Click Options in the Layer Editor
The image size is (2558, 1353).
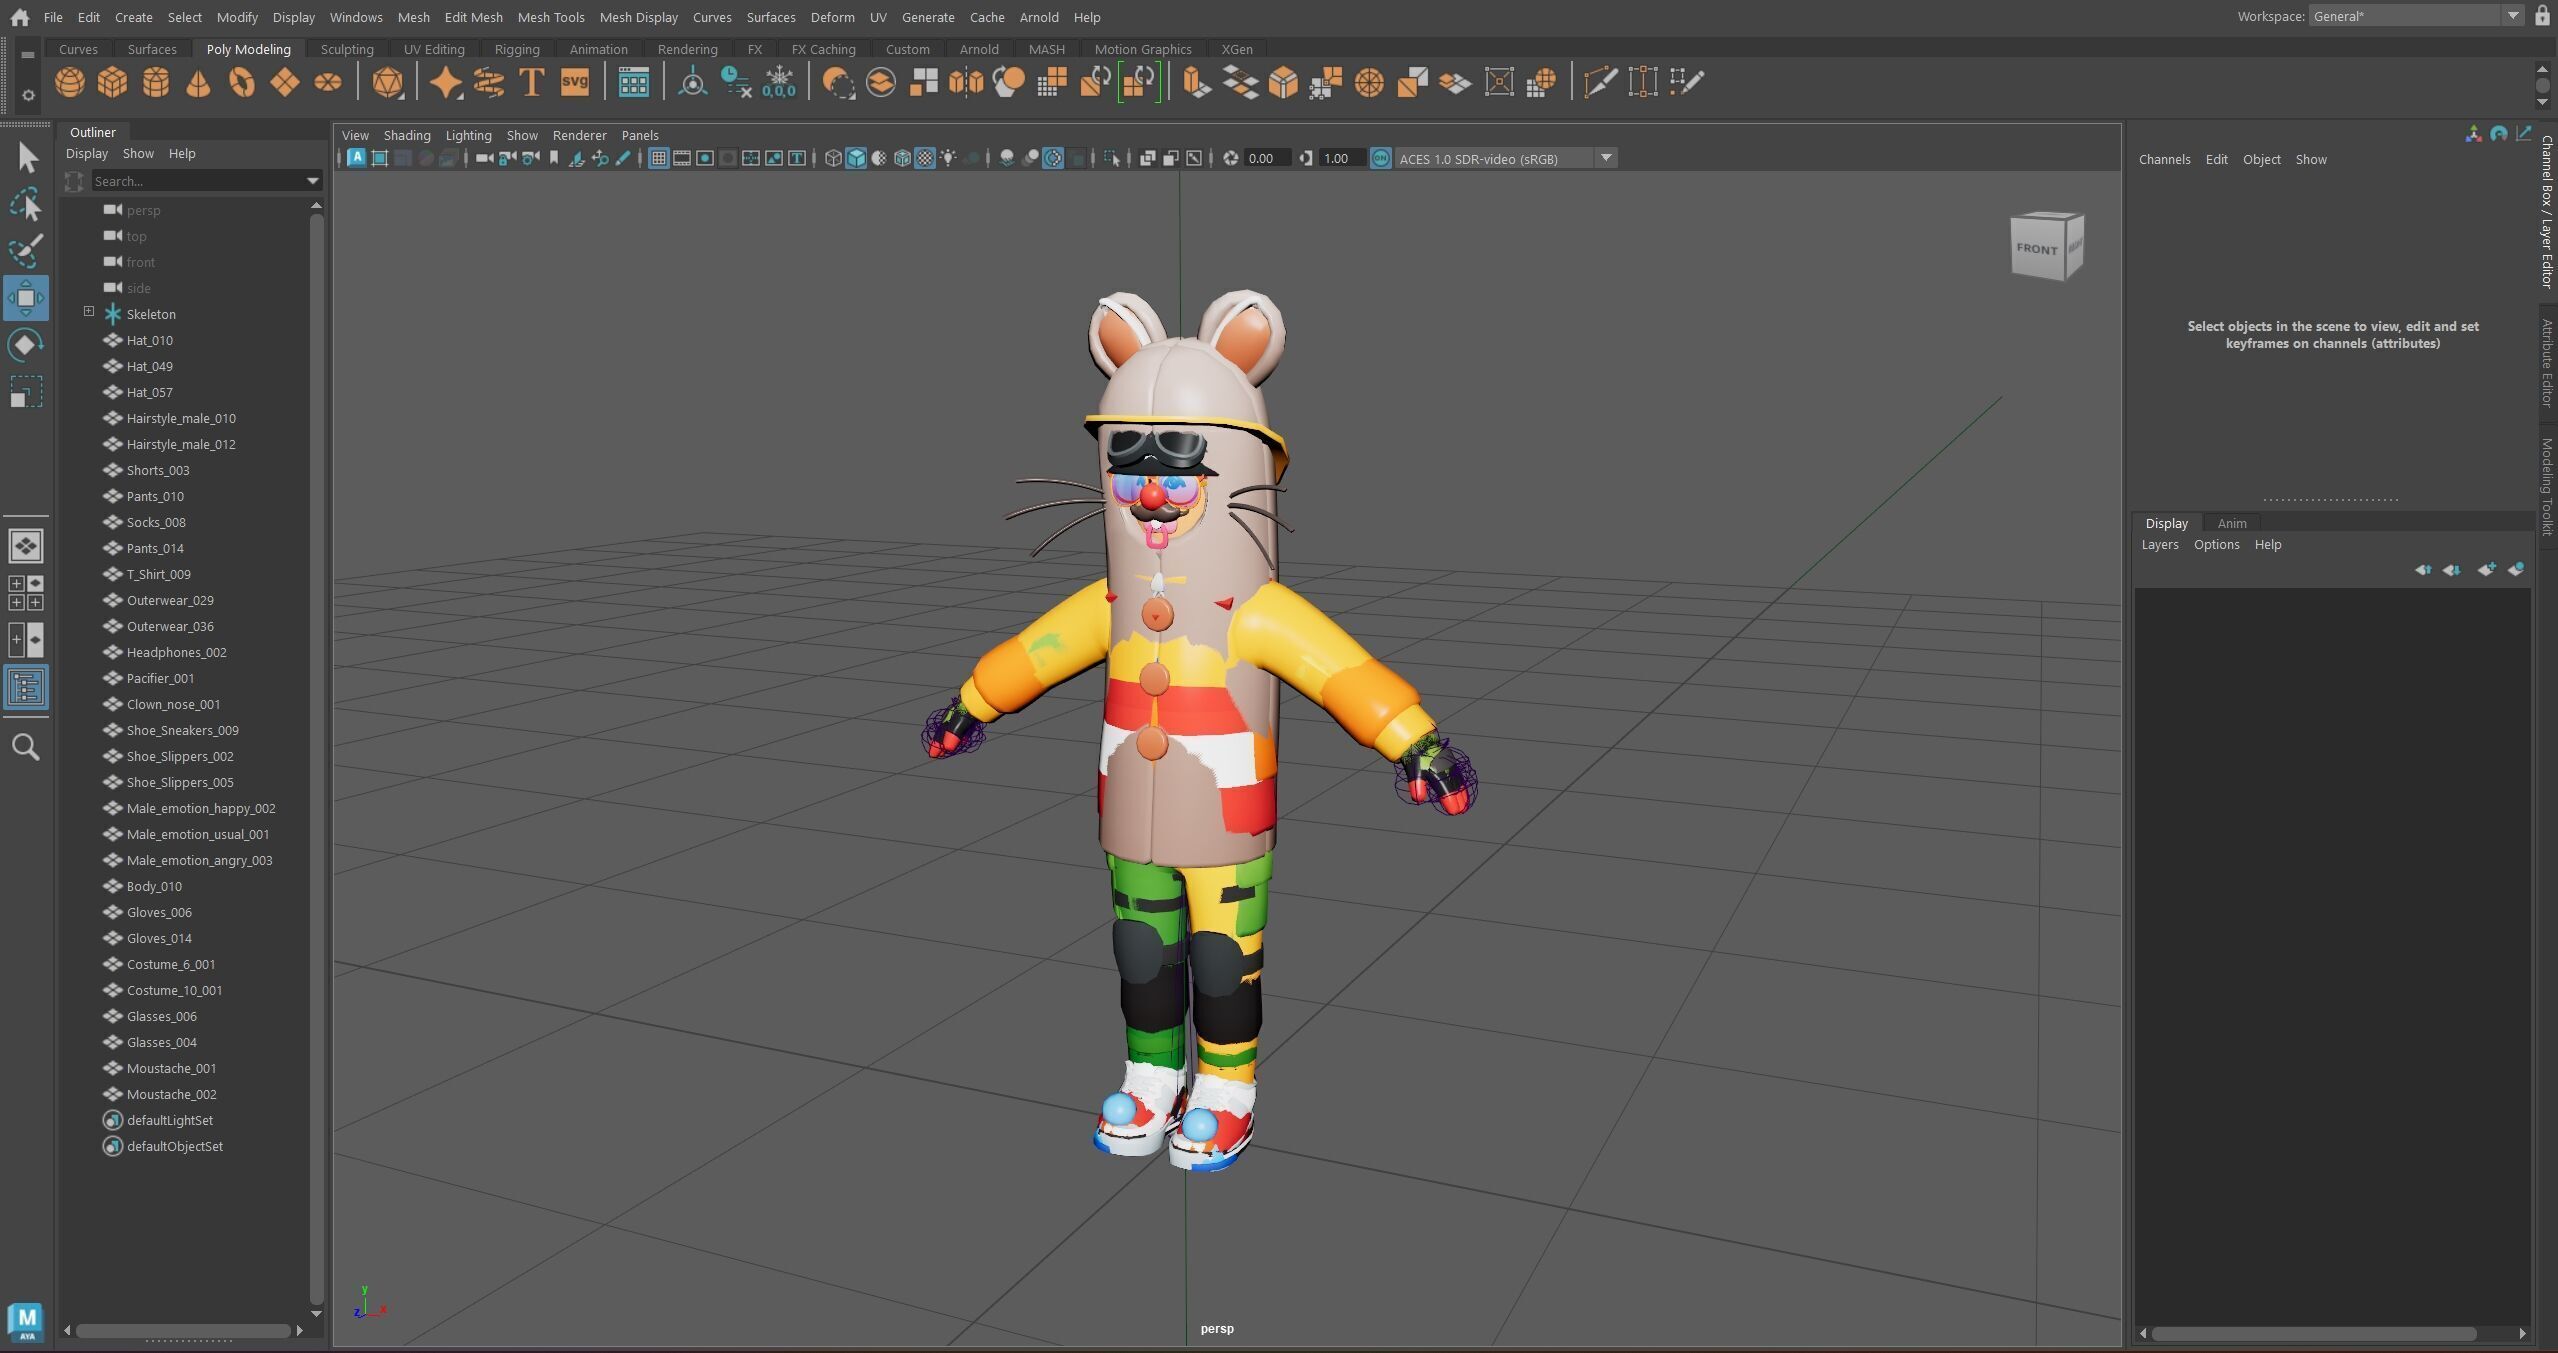(2216, 544)
